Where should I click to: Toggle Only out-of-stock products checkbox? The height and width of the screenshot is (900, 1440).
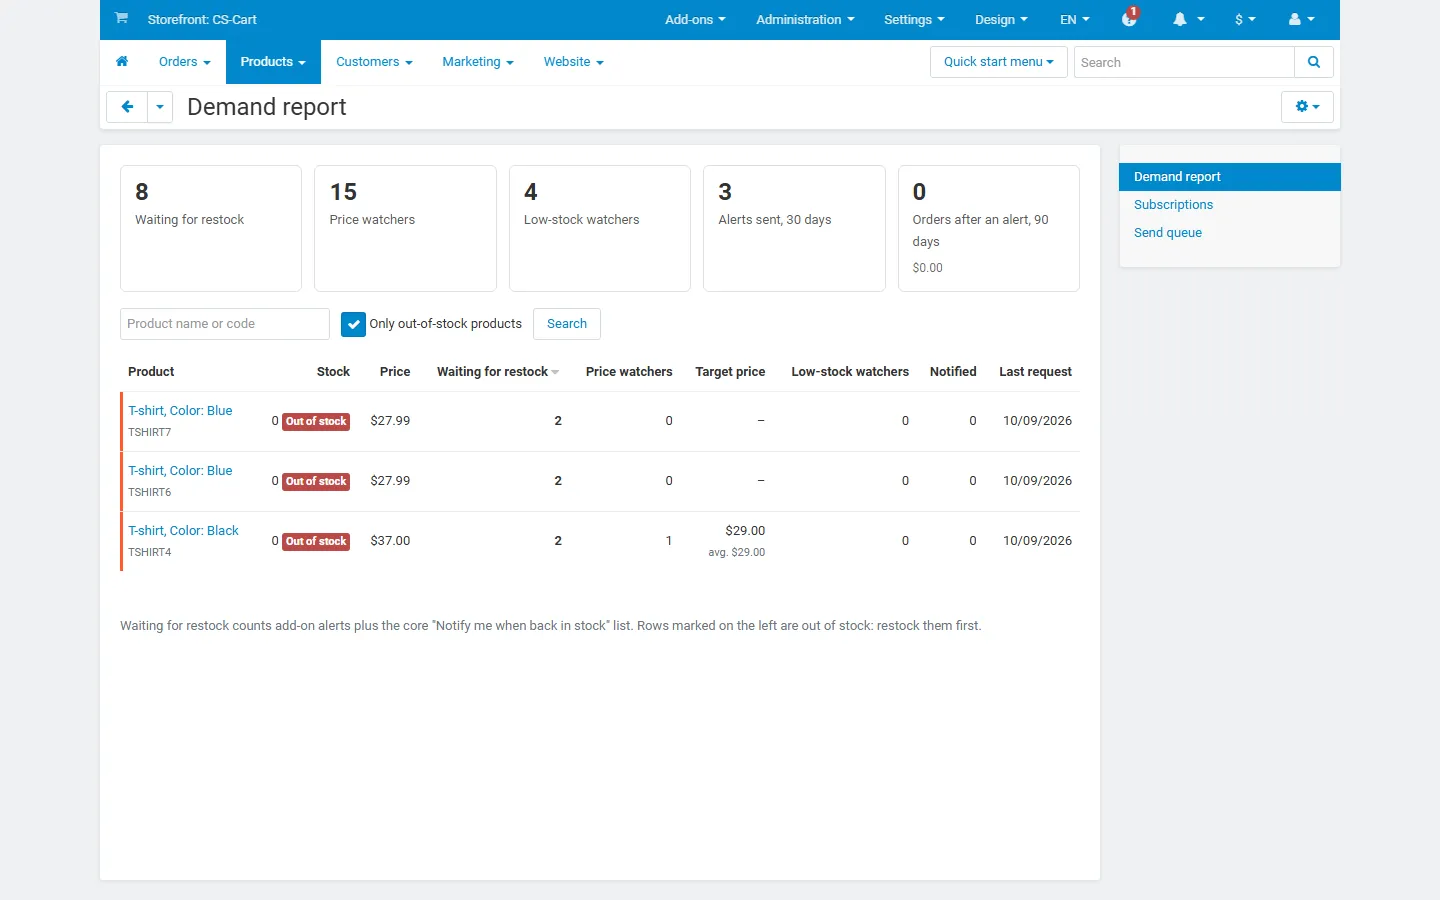353,324
